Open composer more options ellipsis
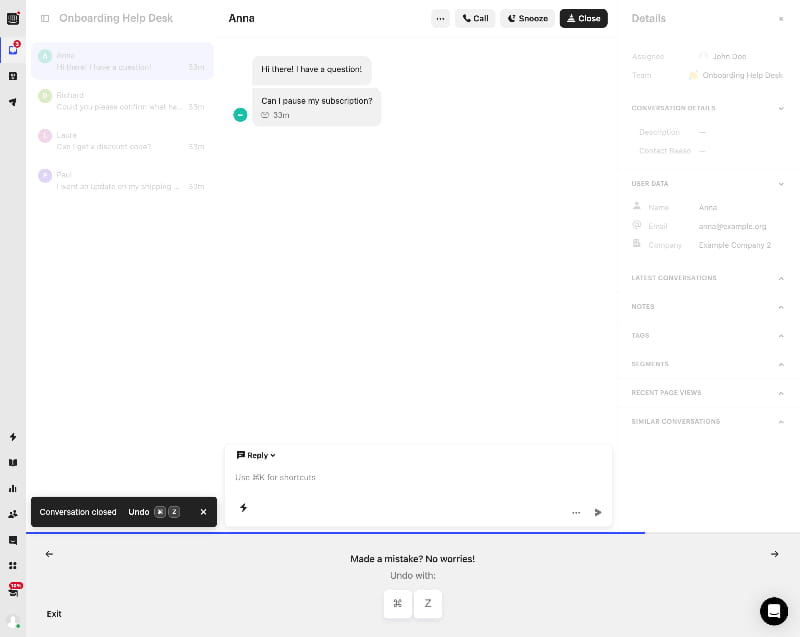 coord(576,513)
